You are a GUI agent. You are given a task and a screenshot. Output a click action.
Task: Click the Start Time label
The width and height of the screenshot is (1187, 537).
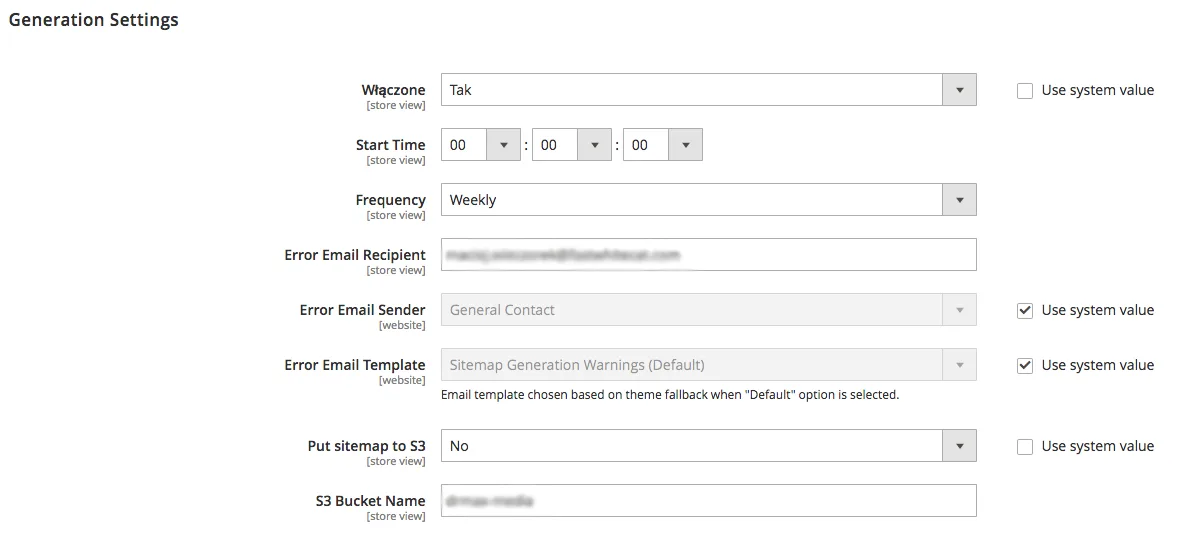click(x=391, y=145)
